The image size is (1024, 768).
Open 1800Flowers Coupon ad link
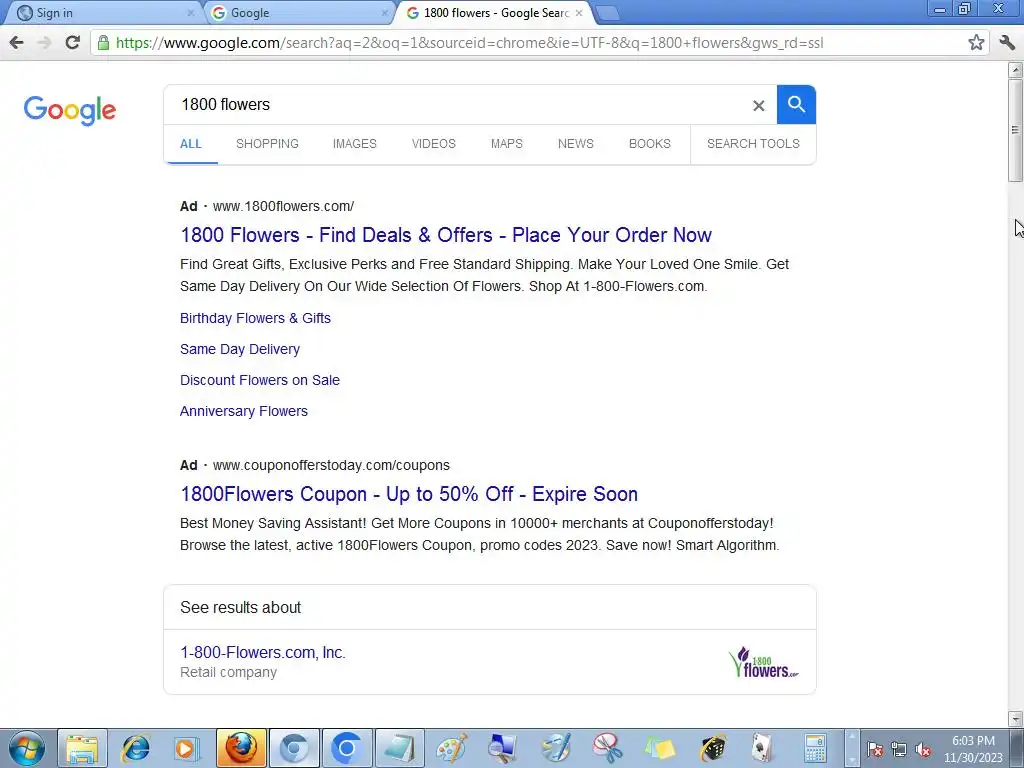click(x=409, y=494)
